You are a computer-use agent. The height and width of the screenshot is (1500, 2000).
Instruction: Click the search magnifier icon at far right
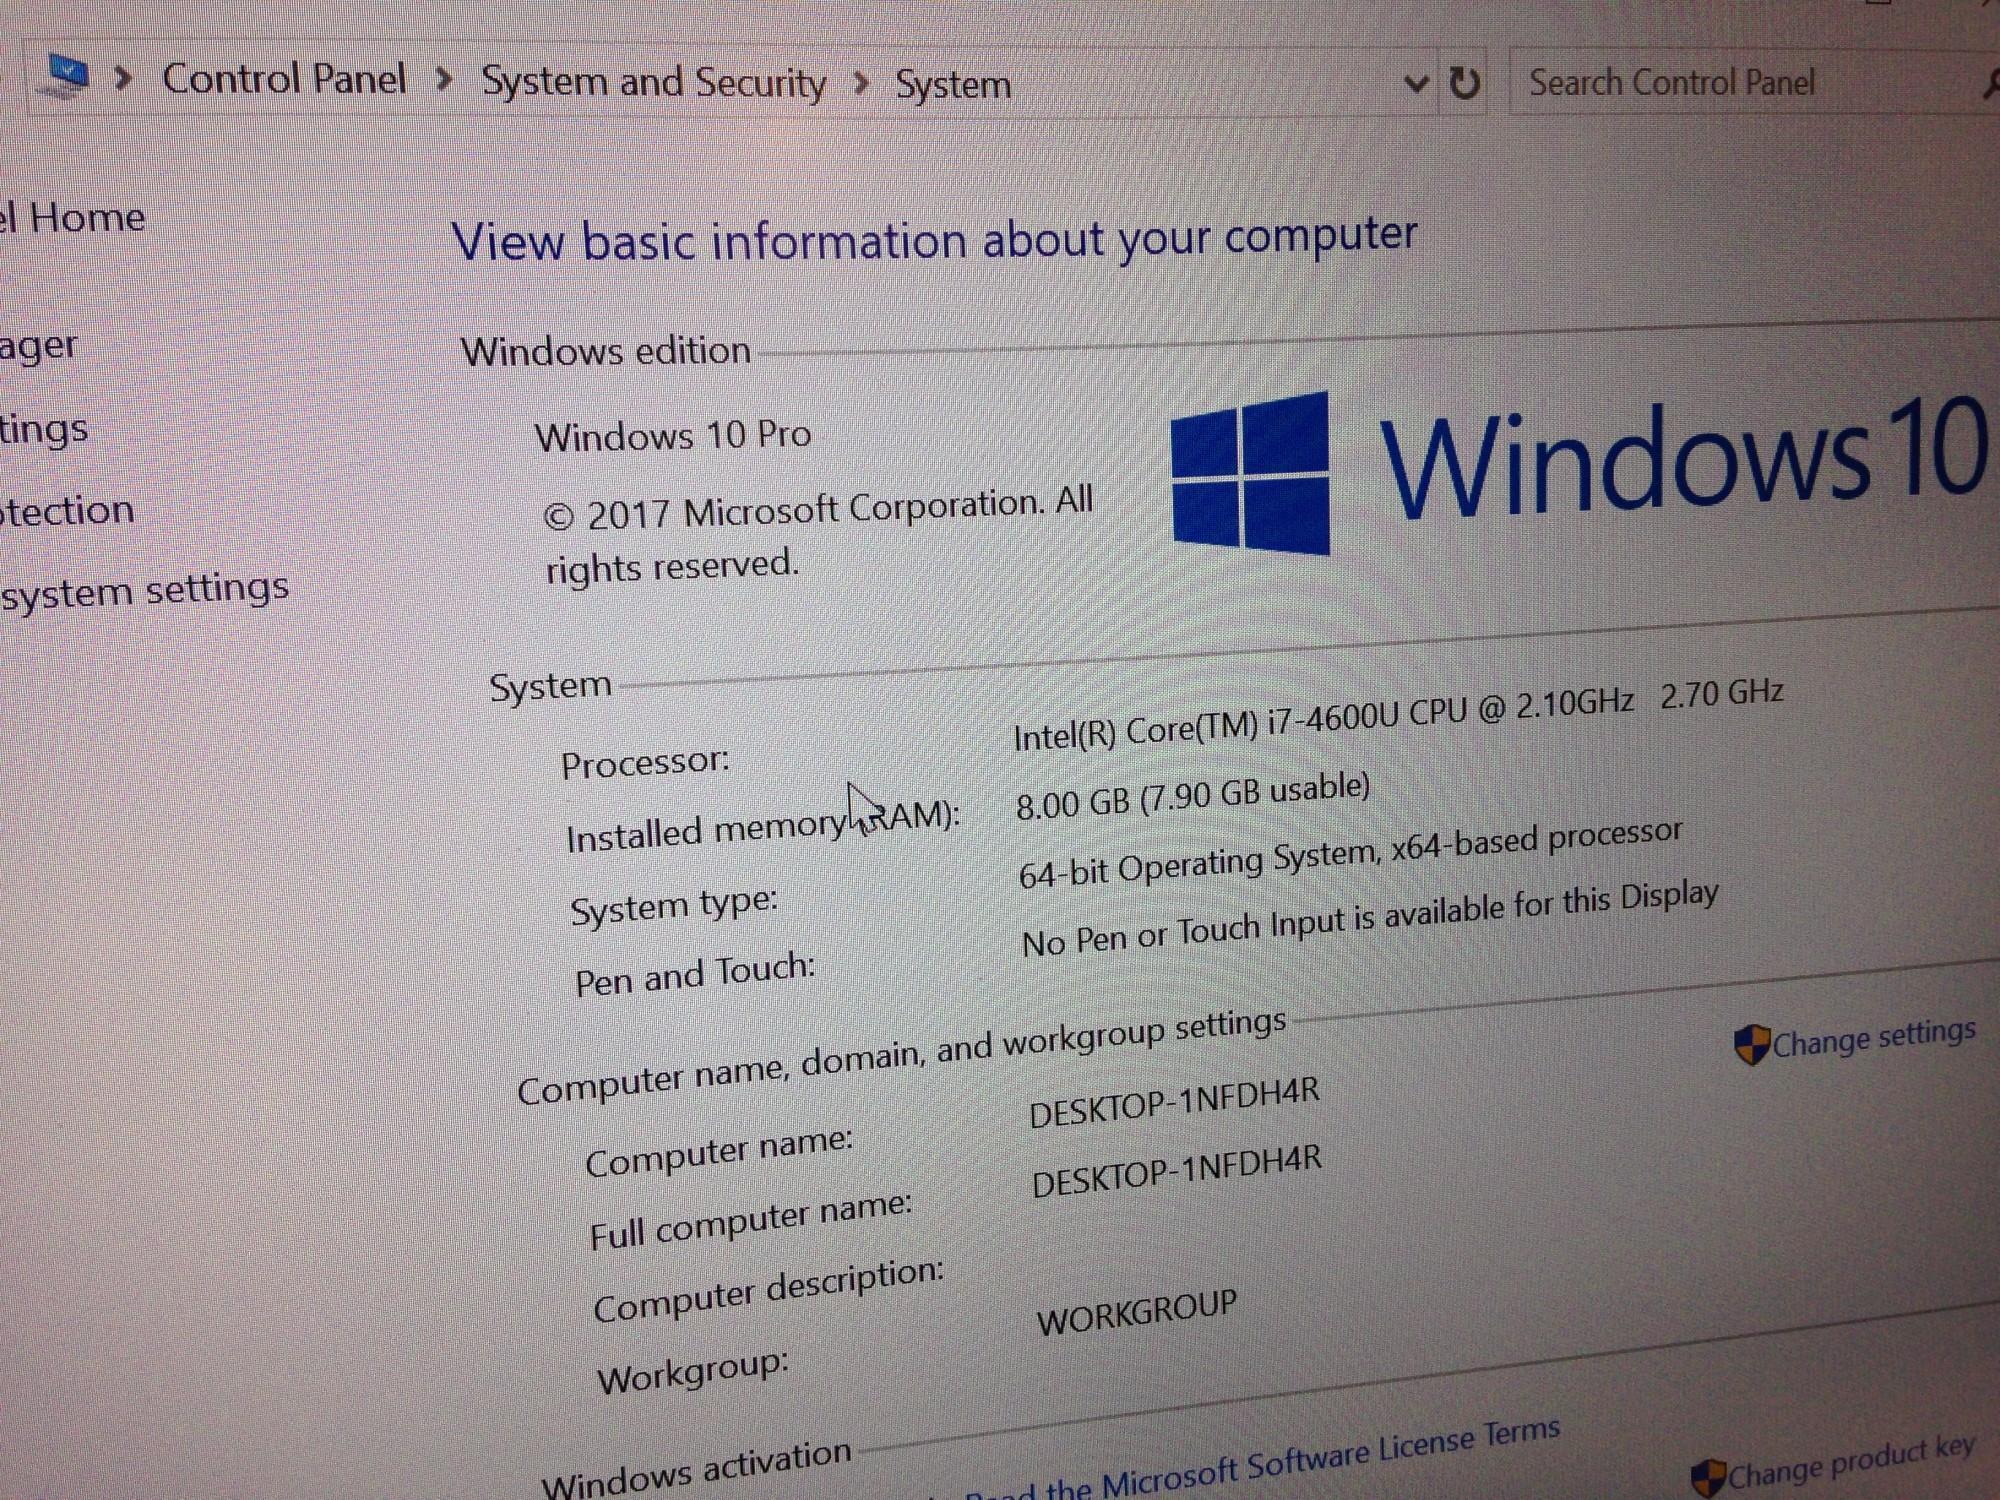[1990, 85]
